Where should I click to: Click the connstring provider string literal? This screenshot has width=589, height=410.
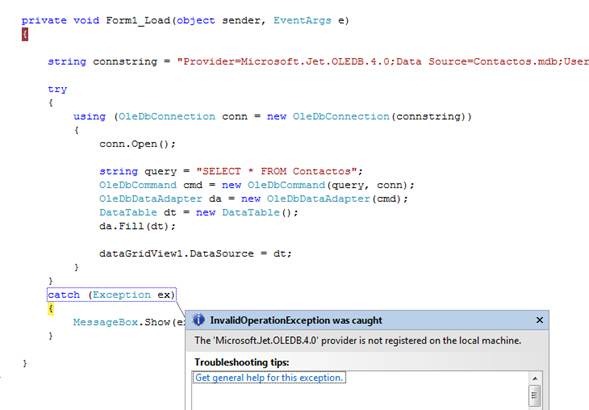point(383,62)
